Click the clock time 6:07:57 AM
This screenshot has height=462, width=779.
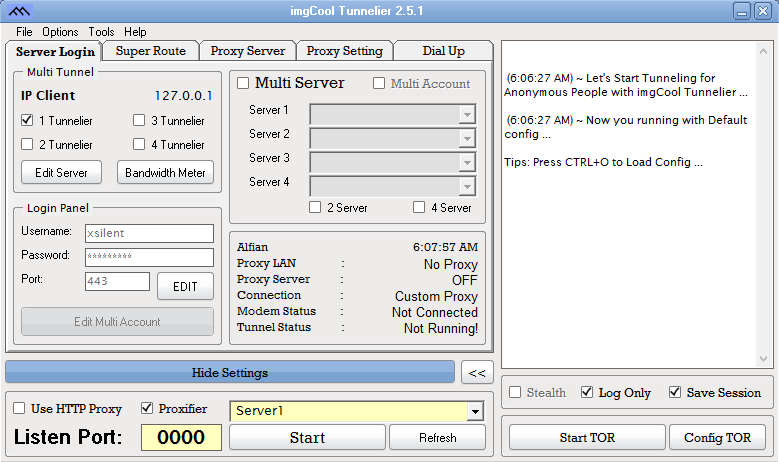click(x=445, y=247)
